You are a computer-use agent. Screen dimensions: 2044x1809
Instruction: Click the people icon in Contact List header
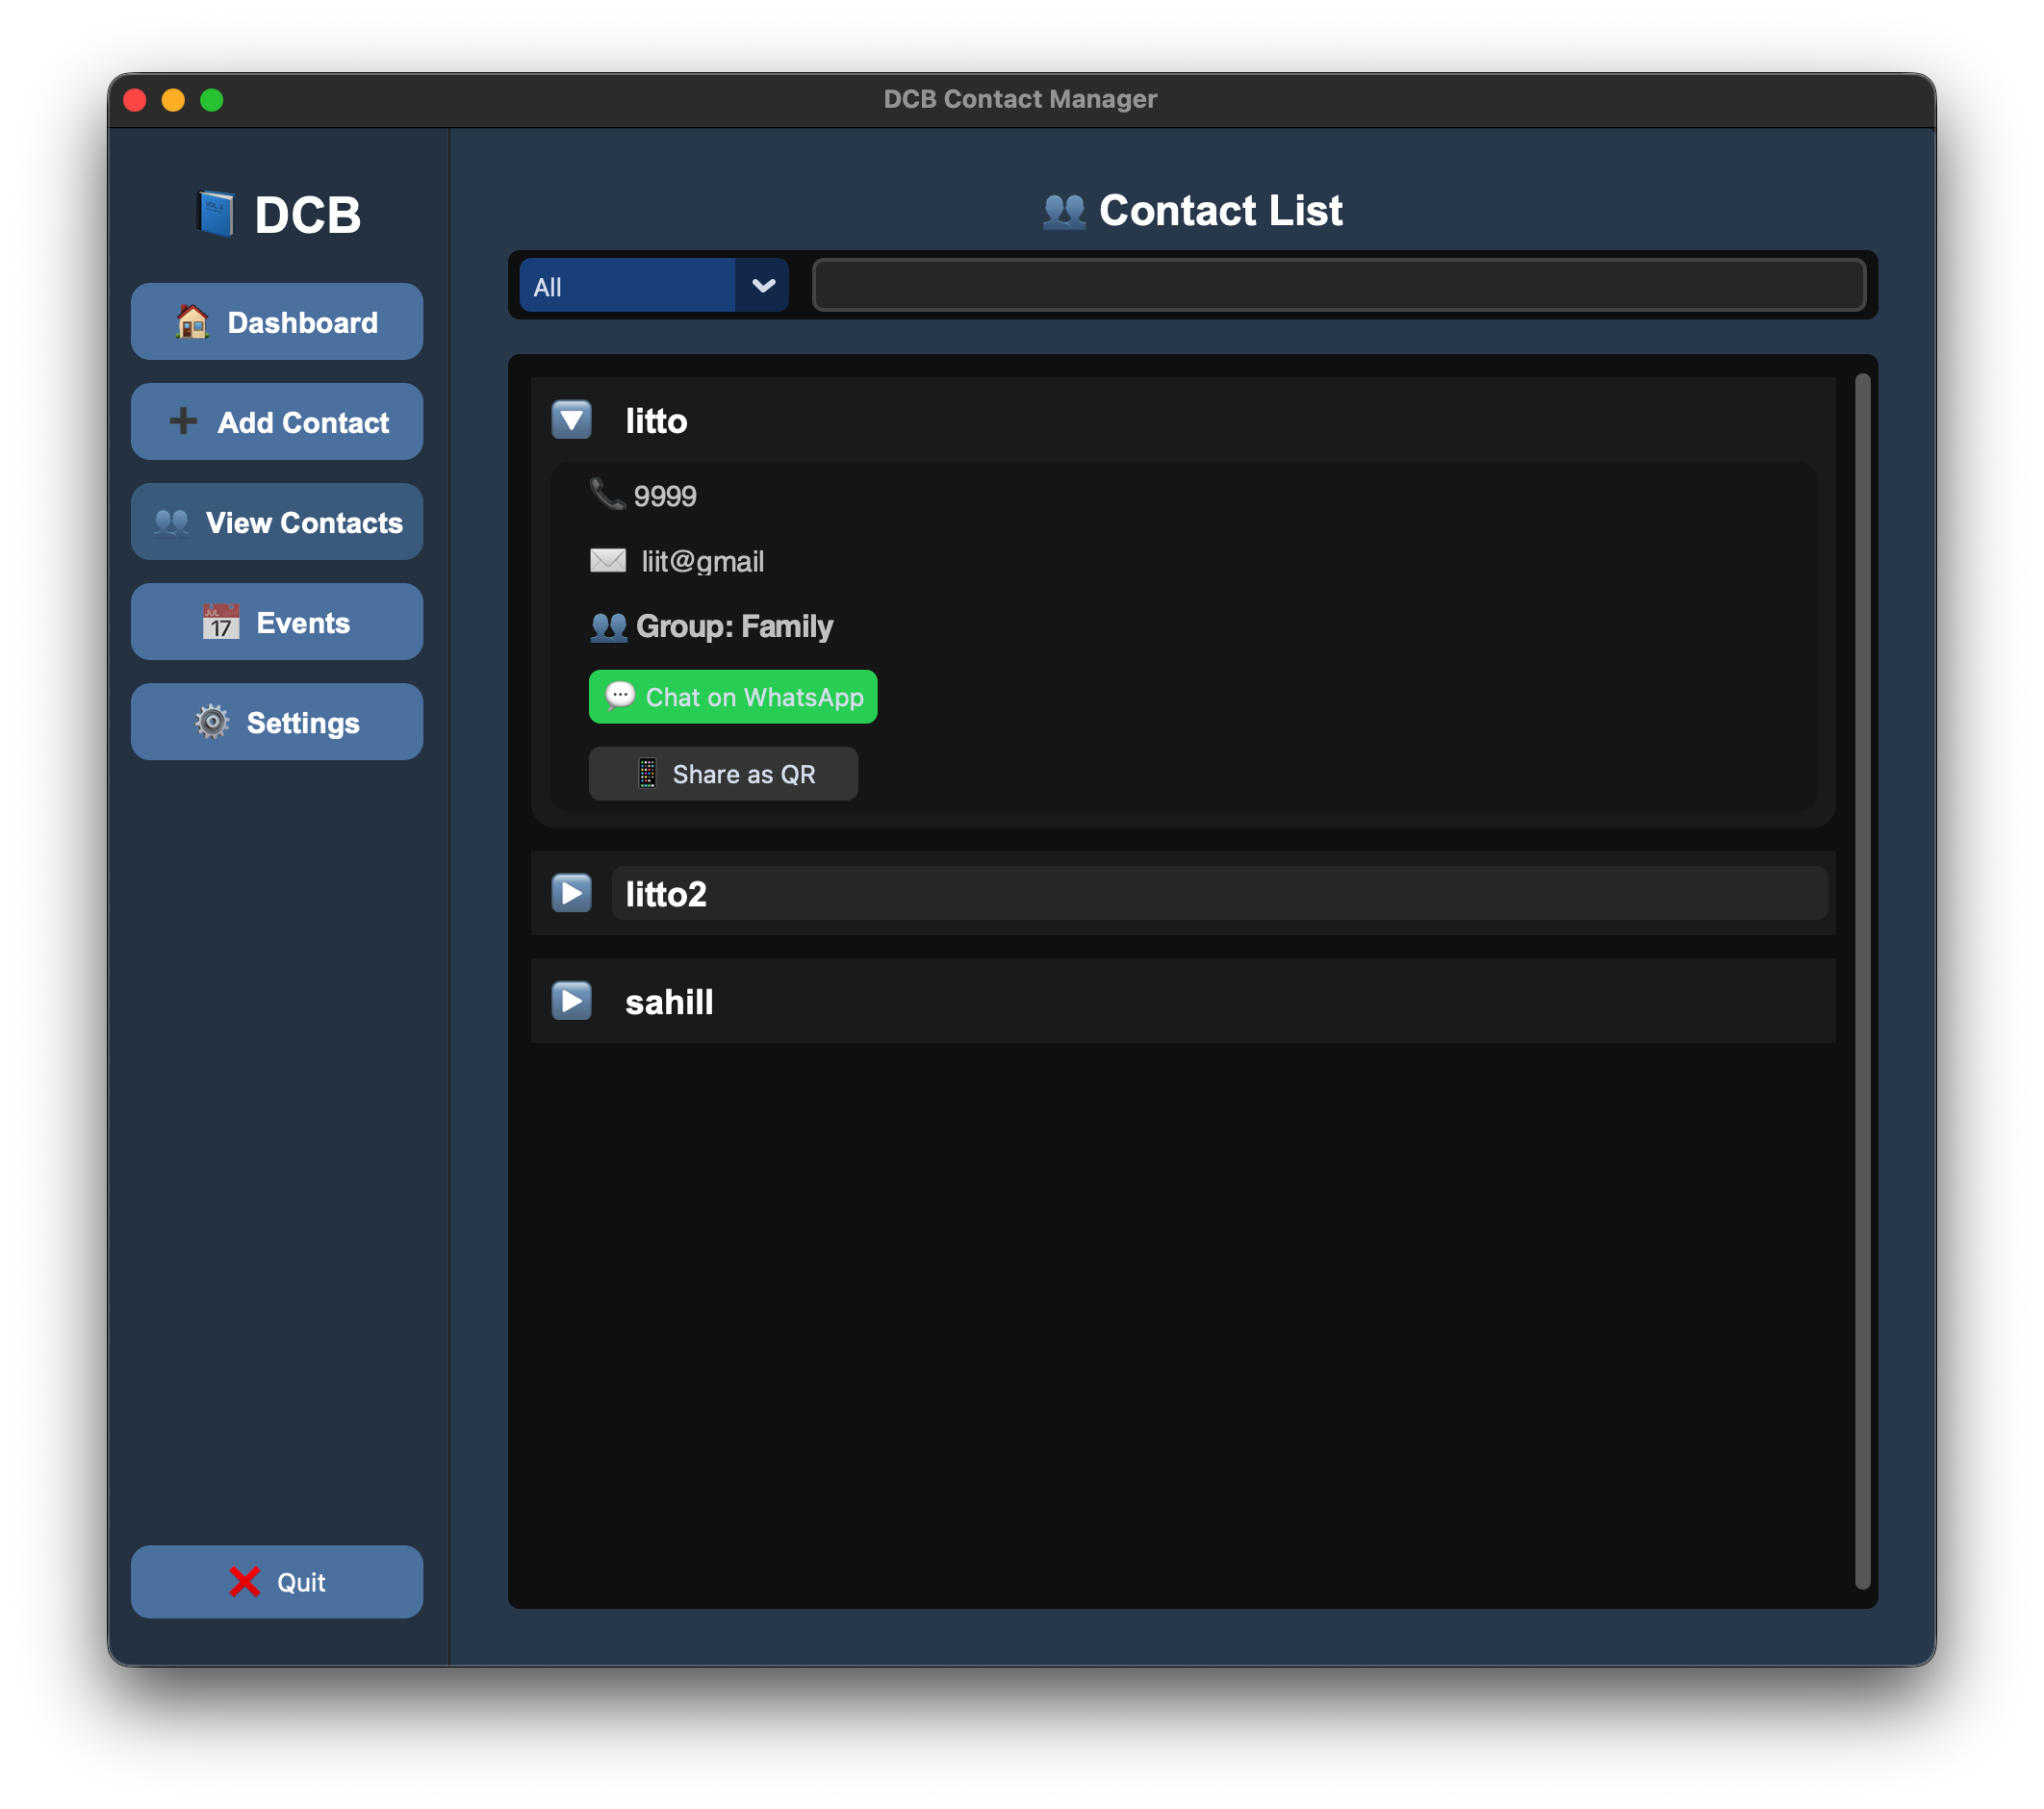pyautogui.click(x=1063, y=211)
